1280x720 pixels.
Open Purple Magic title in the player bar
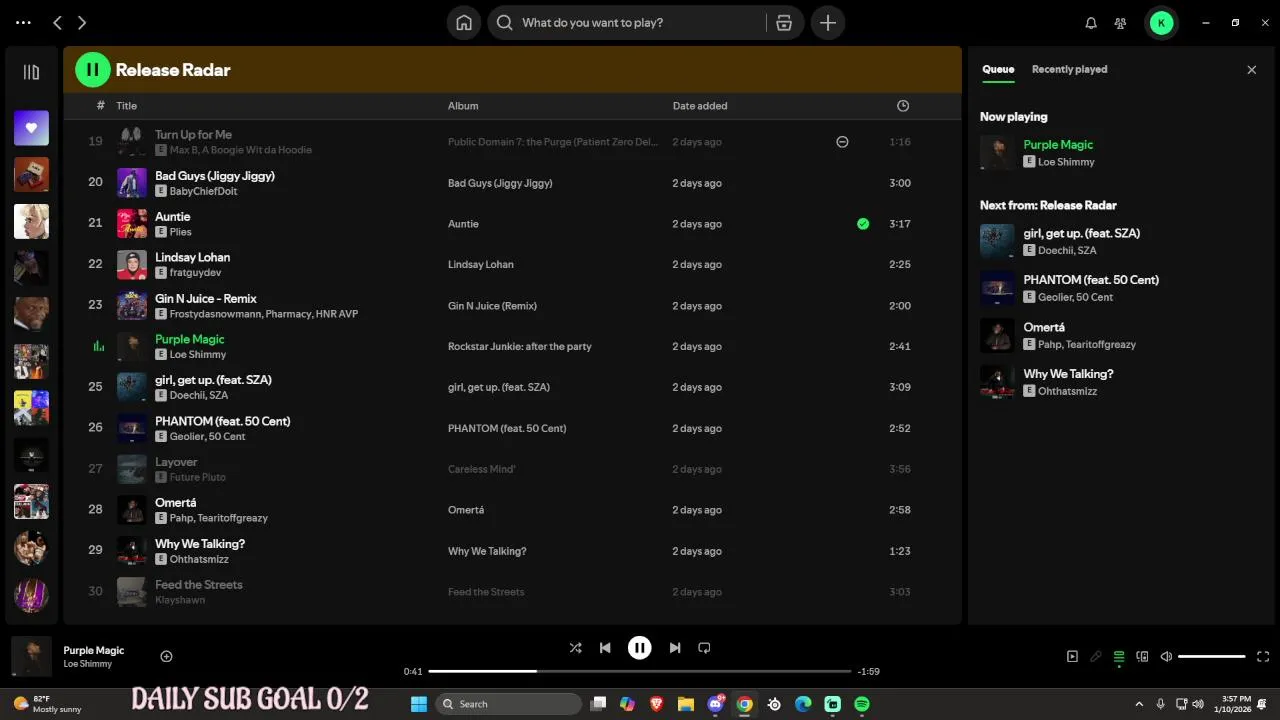click(94, 650)
